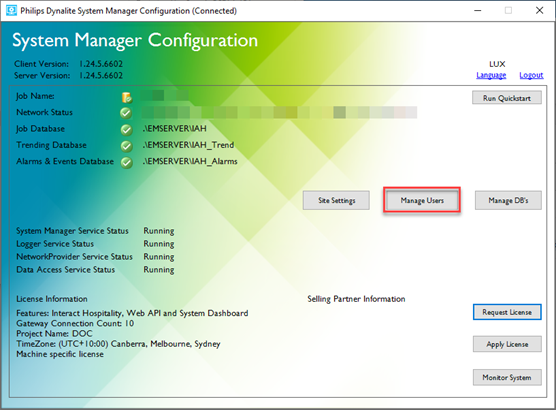This screenshot has width=556, height=410.
Task: Click the Alarms & Events Database check icon
Action: click(x=126, y=162)
